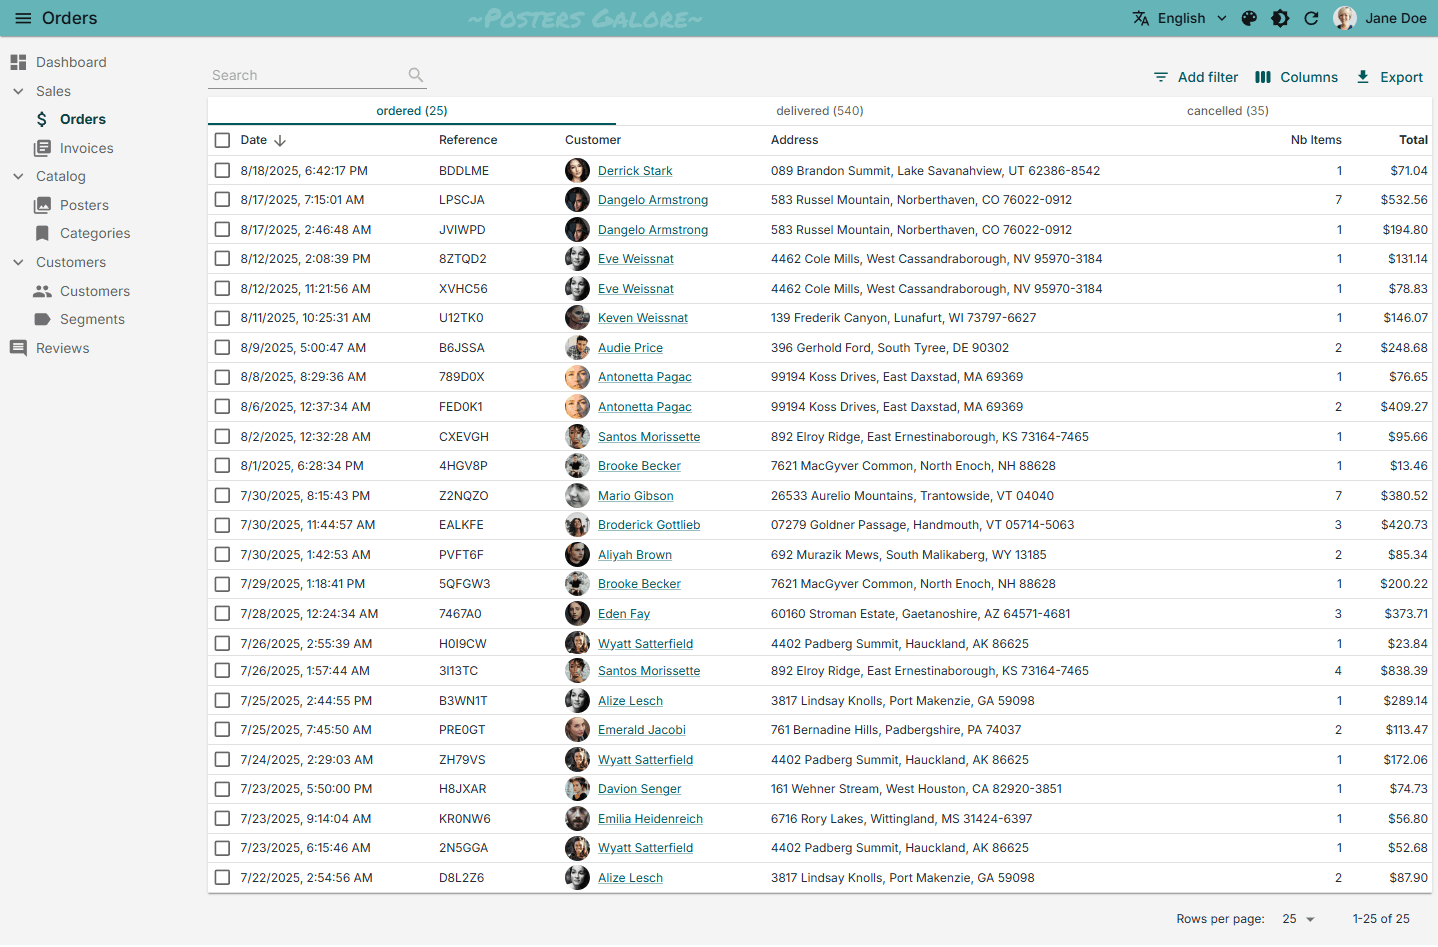
Task: Open customer link Derrick Stark
Action: click(635, 171)
